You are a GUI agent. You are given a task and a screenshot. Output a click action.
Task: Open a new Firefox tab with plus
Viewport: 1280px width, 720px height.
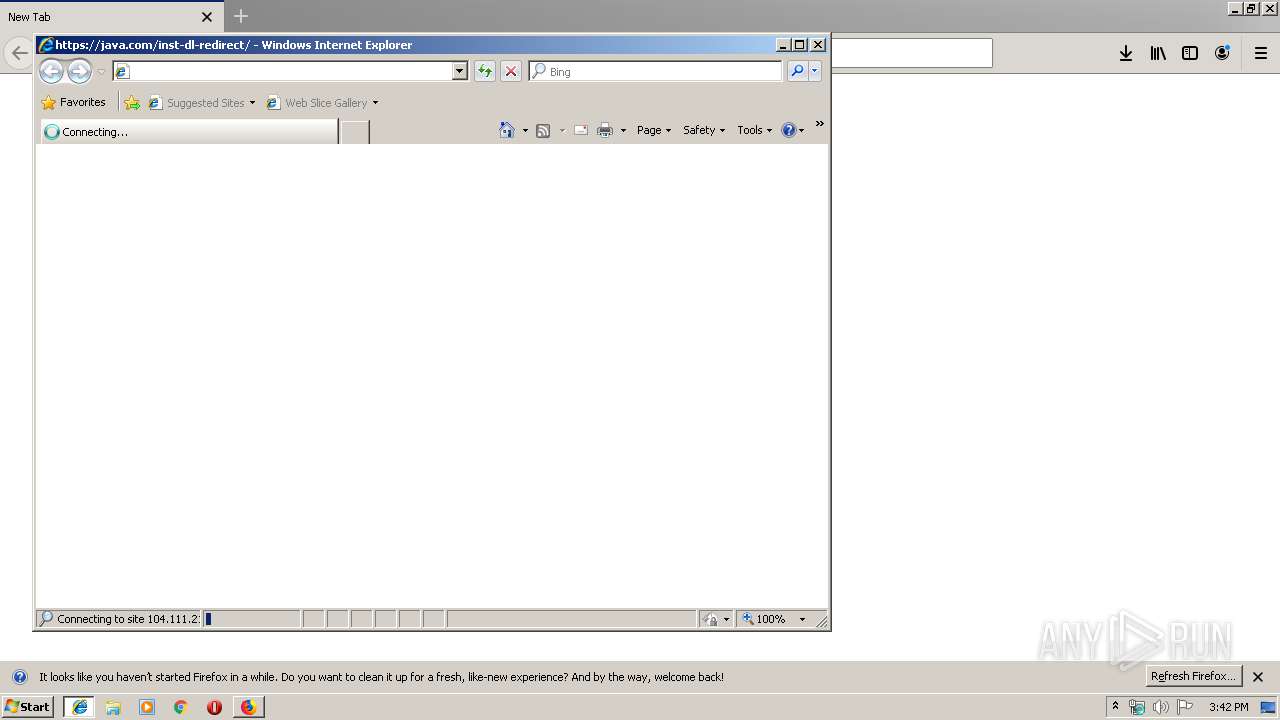241,16
